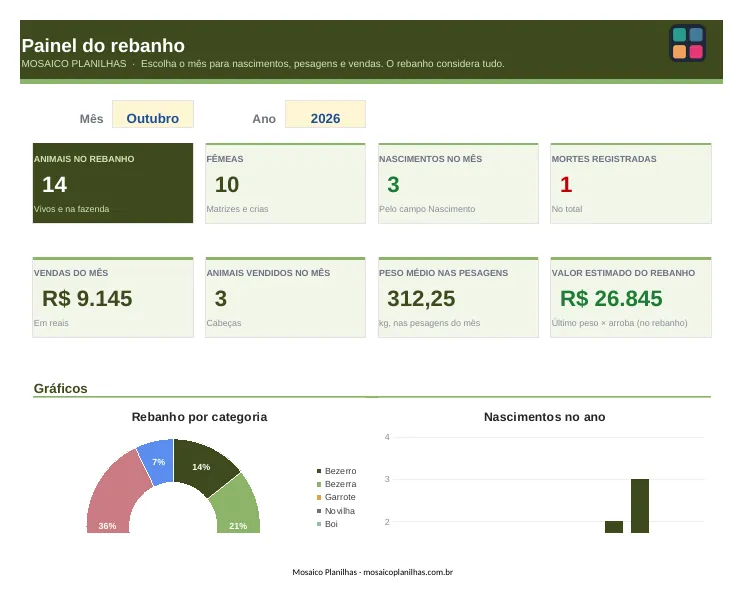Click the Bezerro dark green legend swatch
Image resolution: width=743 pixels, height=597 pixels.
319,471
